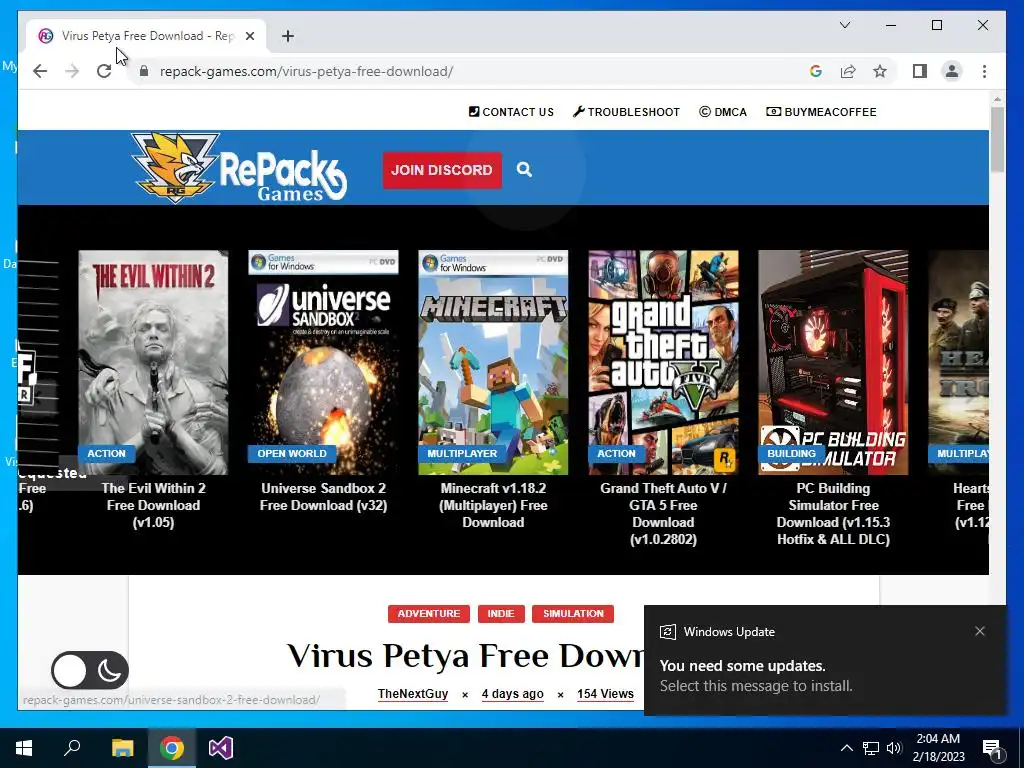Click the SIMULATION category badge

tap(573, 614)
